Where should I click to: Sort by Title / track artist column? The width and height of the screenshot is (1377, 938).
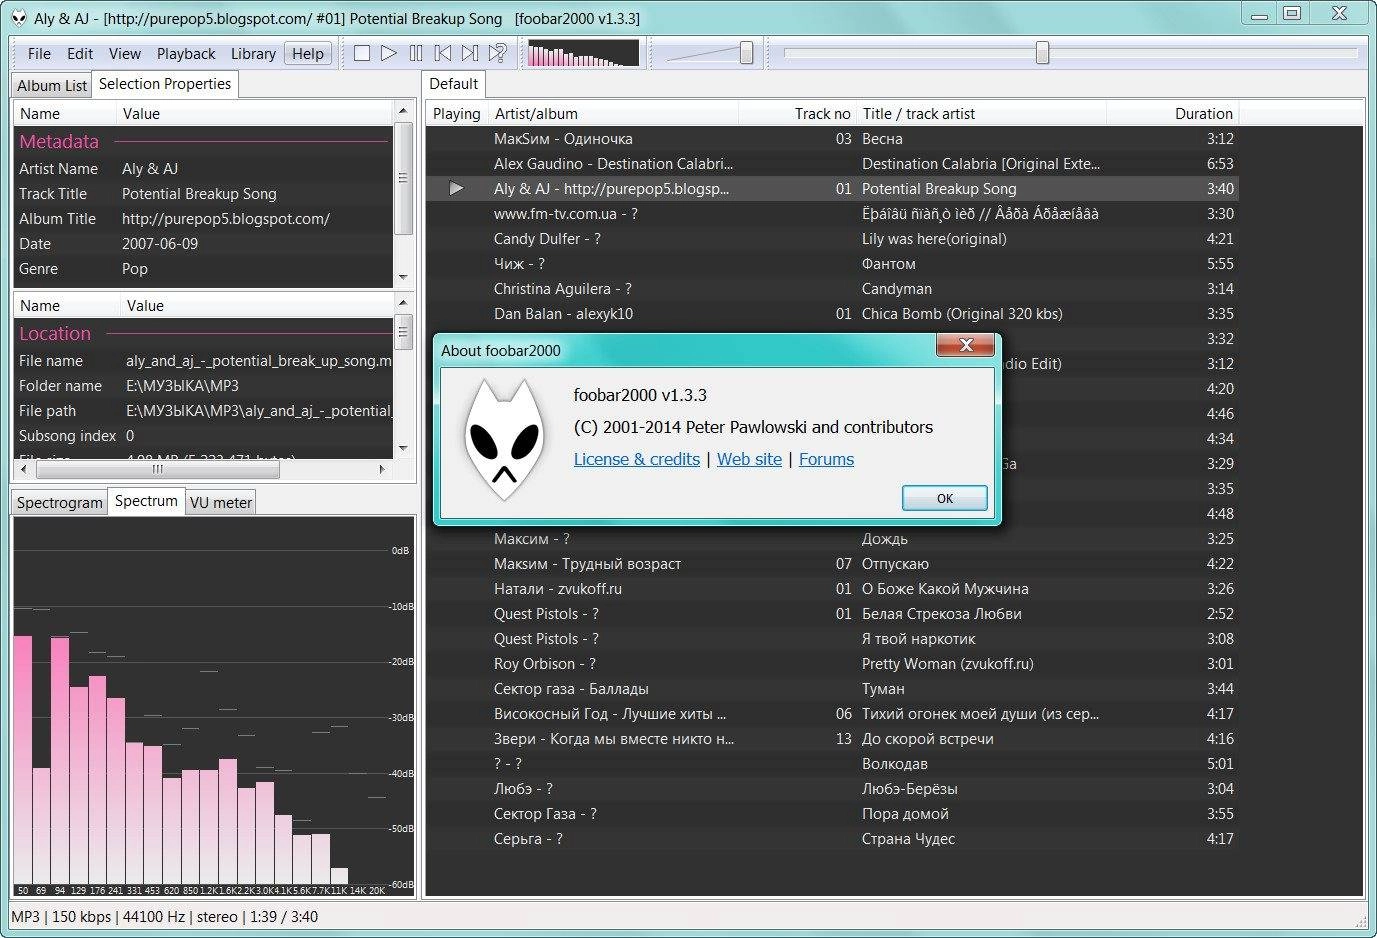[x=981, y=114]
